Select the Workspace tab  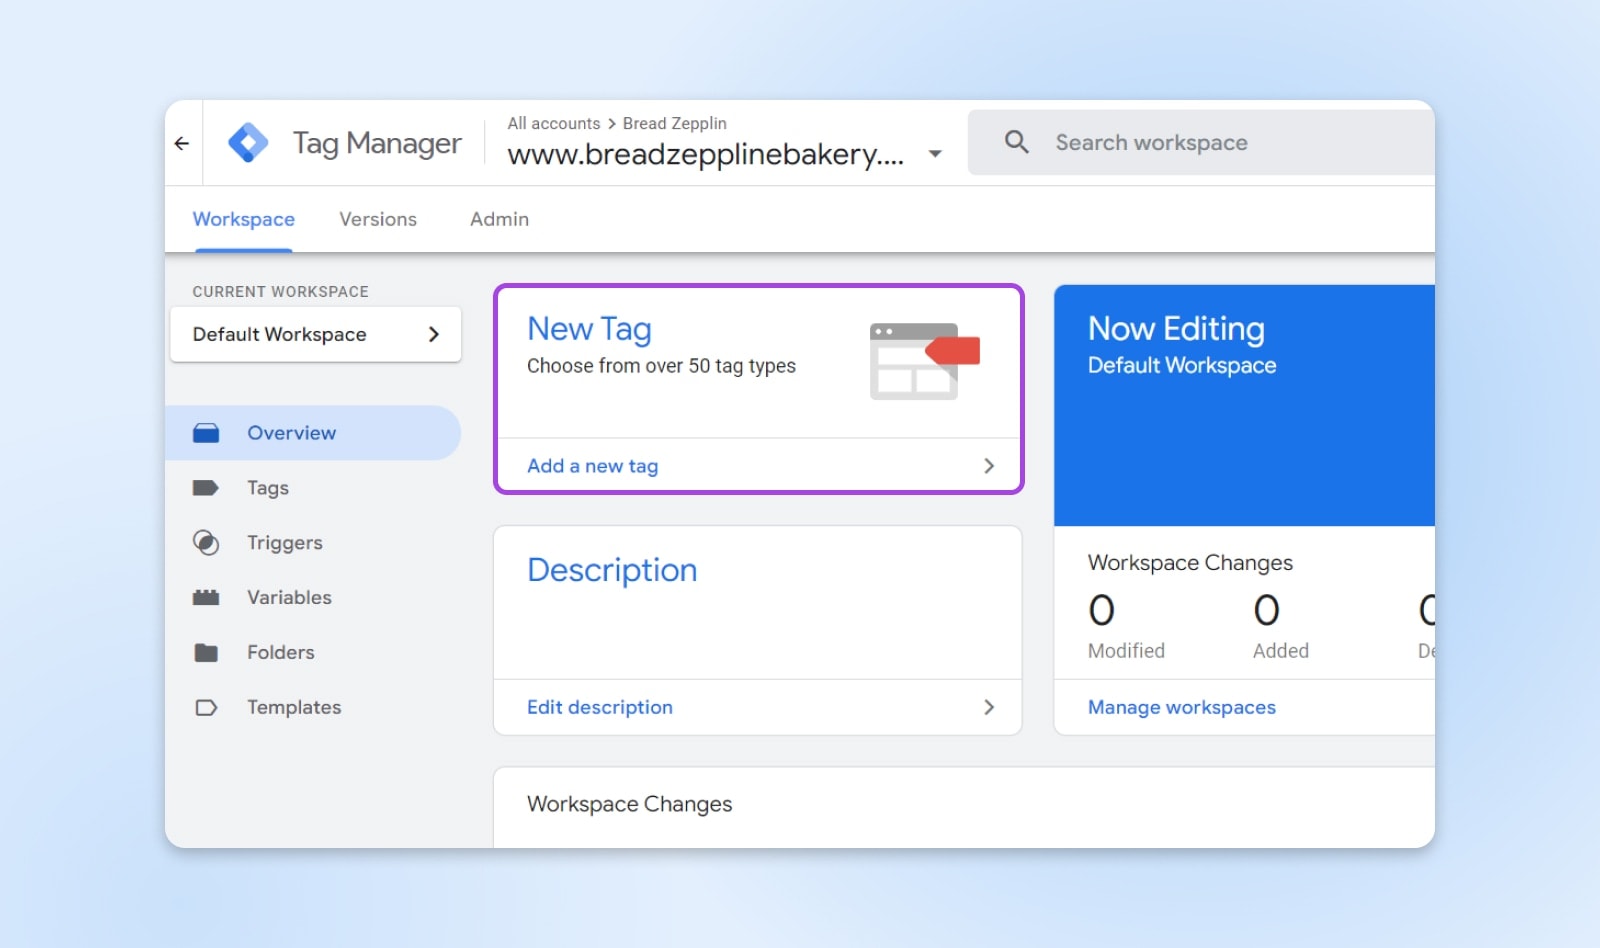click(x=243, y=219)
